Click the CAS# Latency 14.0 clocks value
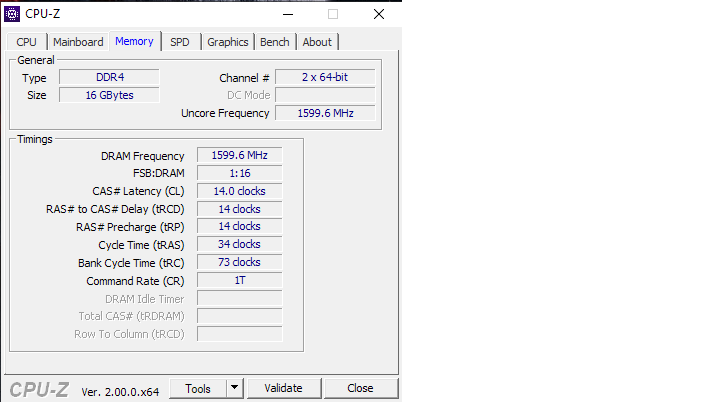This screenshot has height=402, width=720. coord(240,191)
